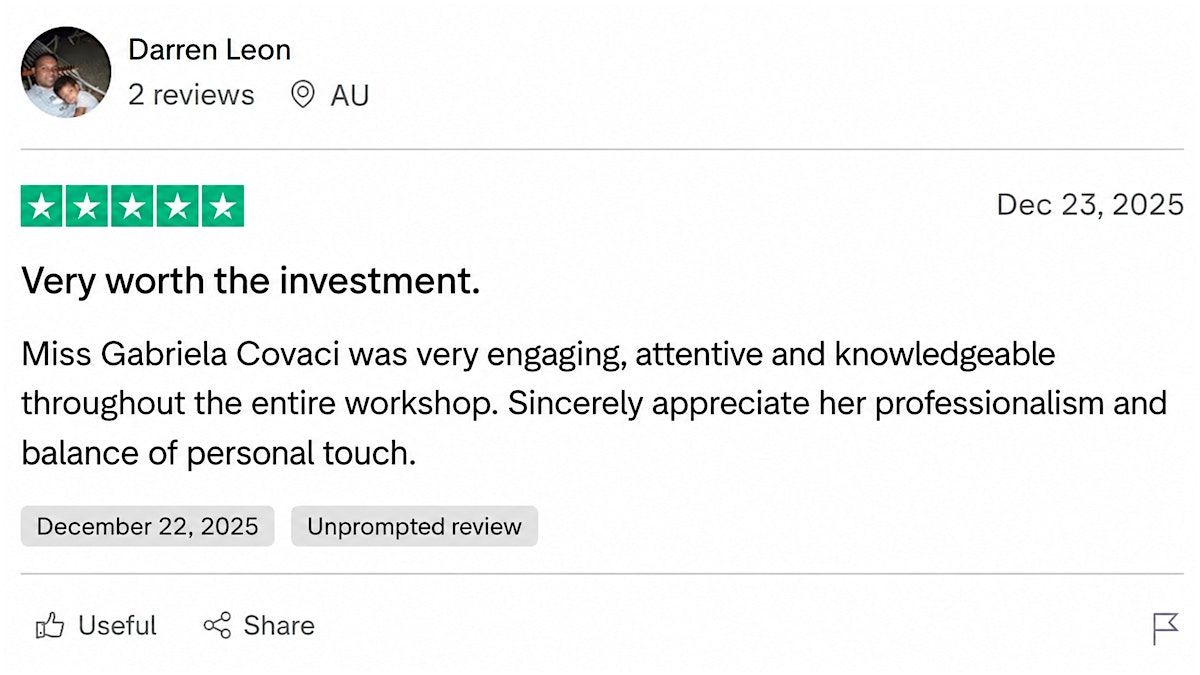Mark review as Useful via text label
Image resolution: width=1200 pixels, height=675 pixels.
point(117,626)
